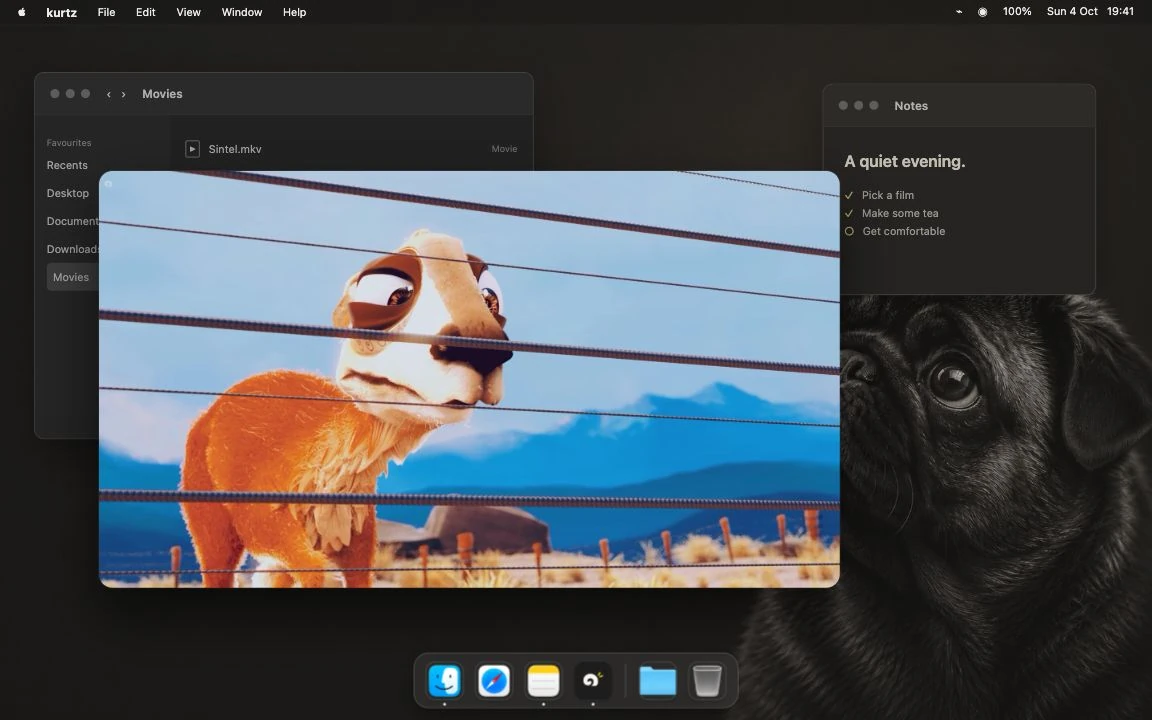Go forward in the Movies Finder window
This screenshot has height=720, width=1152.
pos(123,94)
